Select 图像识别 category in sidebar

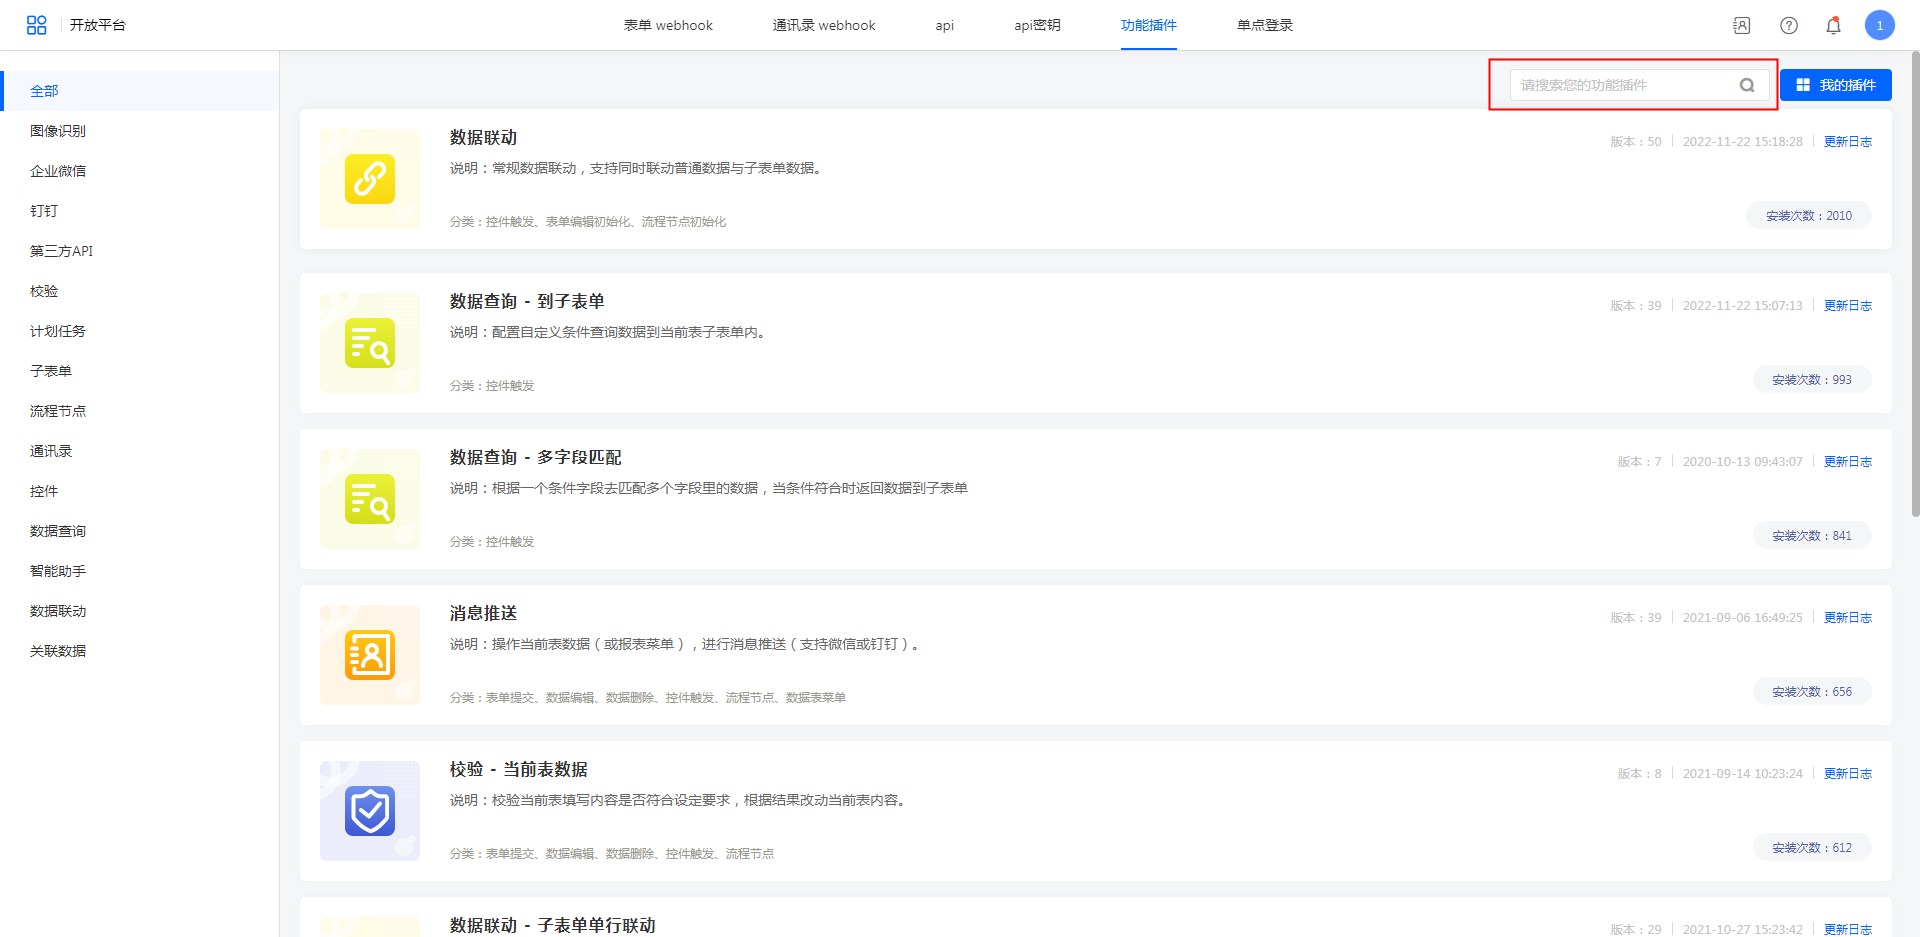point(58,131)
